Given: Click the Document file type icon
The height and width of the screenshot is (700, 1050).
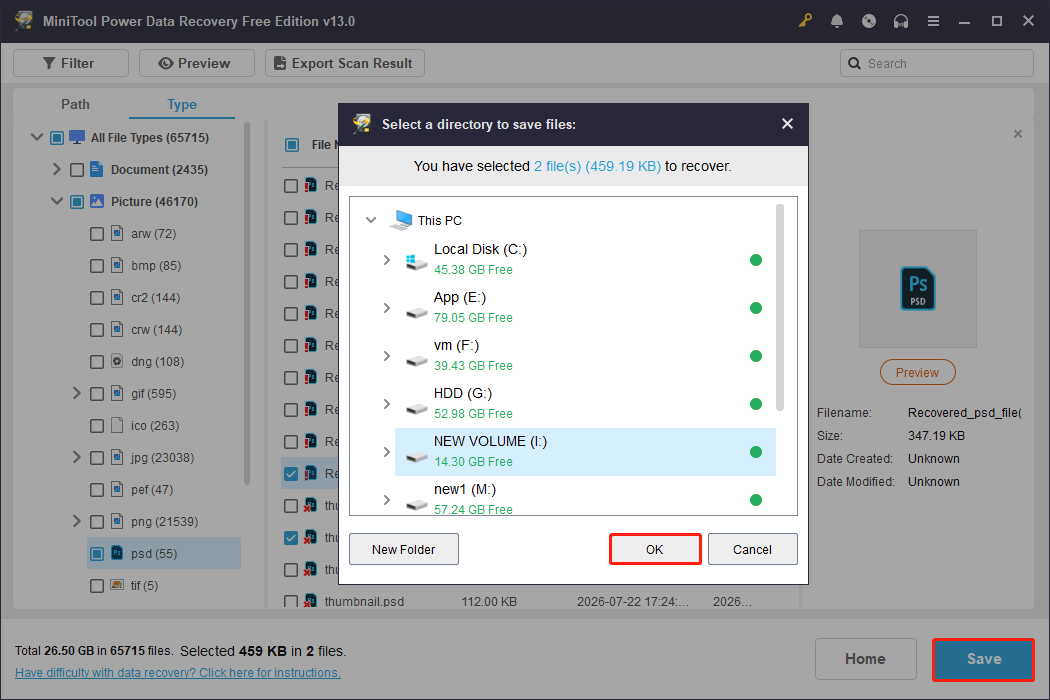Looking at the screenshot, I should click(97, 169).
